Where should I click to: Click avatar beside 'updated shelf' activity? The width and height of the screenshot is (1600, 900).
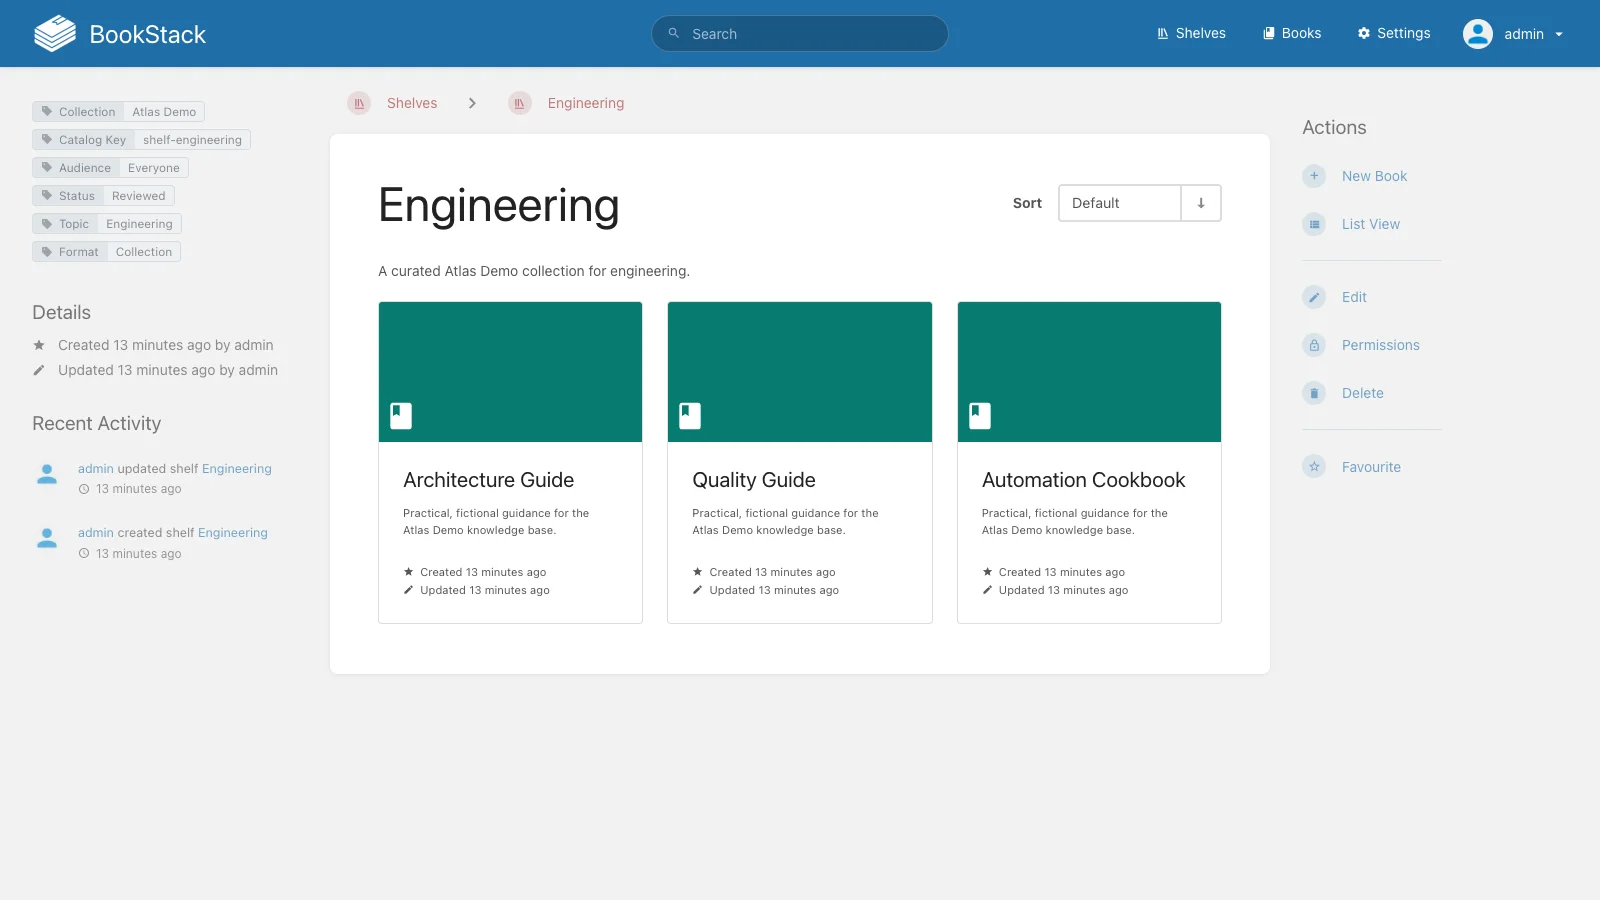click(47, 474)
